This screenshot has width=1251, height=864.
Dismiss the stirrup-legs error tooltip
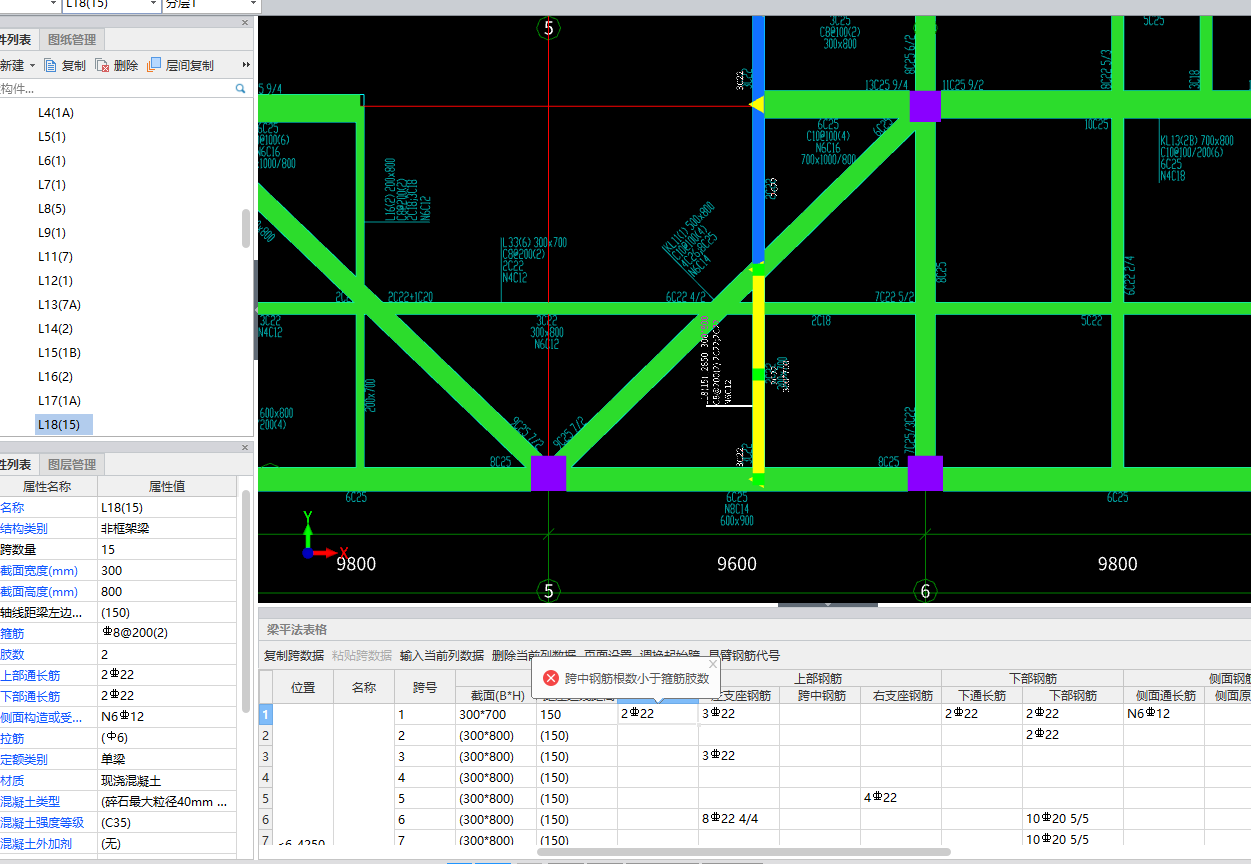[x=713, y=663]
